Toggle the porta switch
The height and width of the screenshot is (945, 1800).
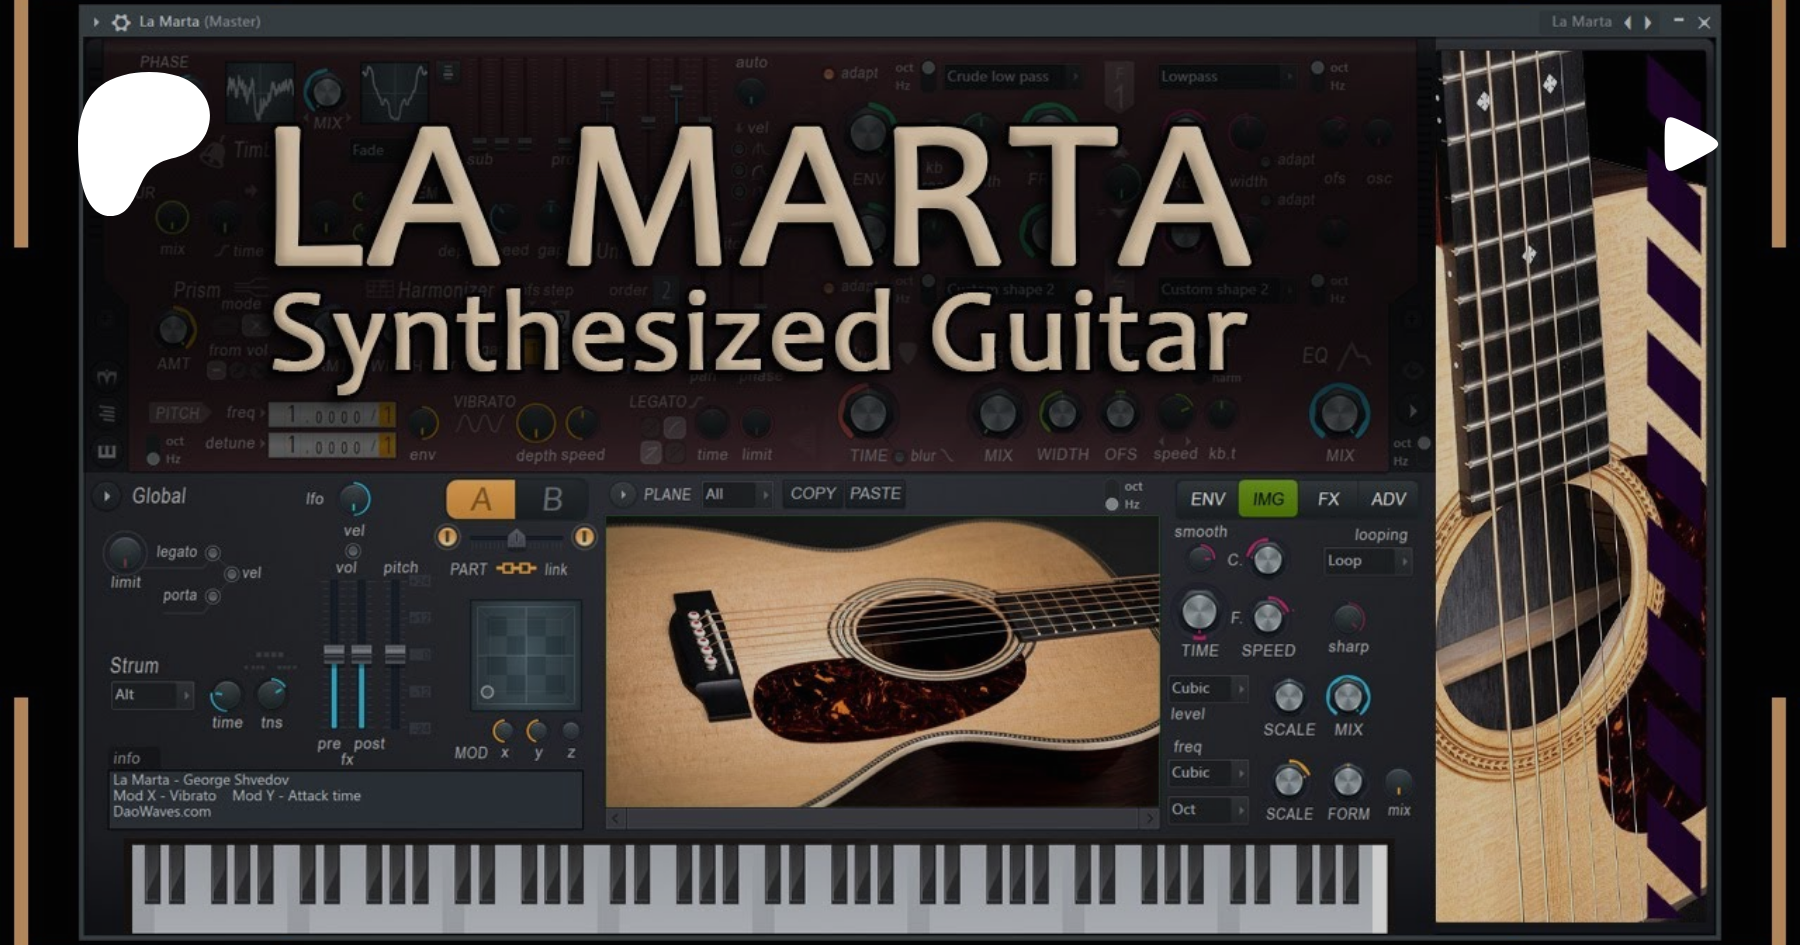(x=212, y=596)
